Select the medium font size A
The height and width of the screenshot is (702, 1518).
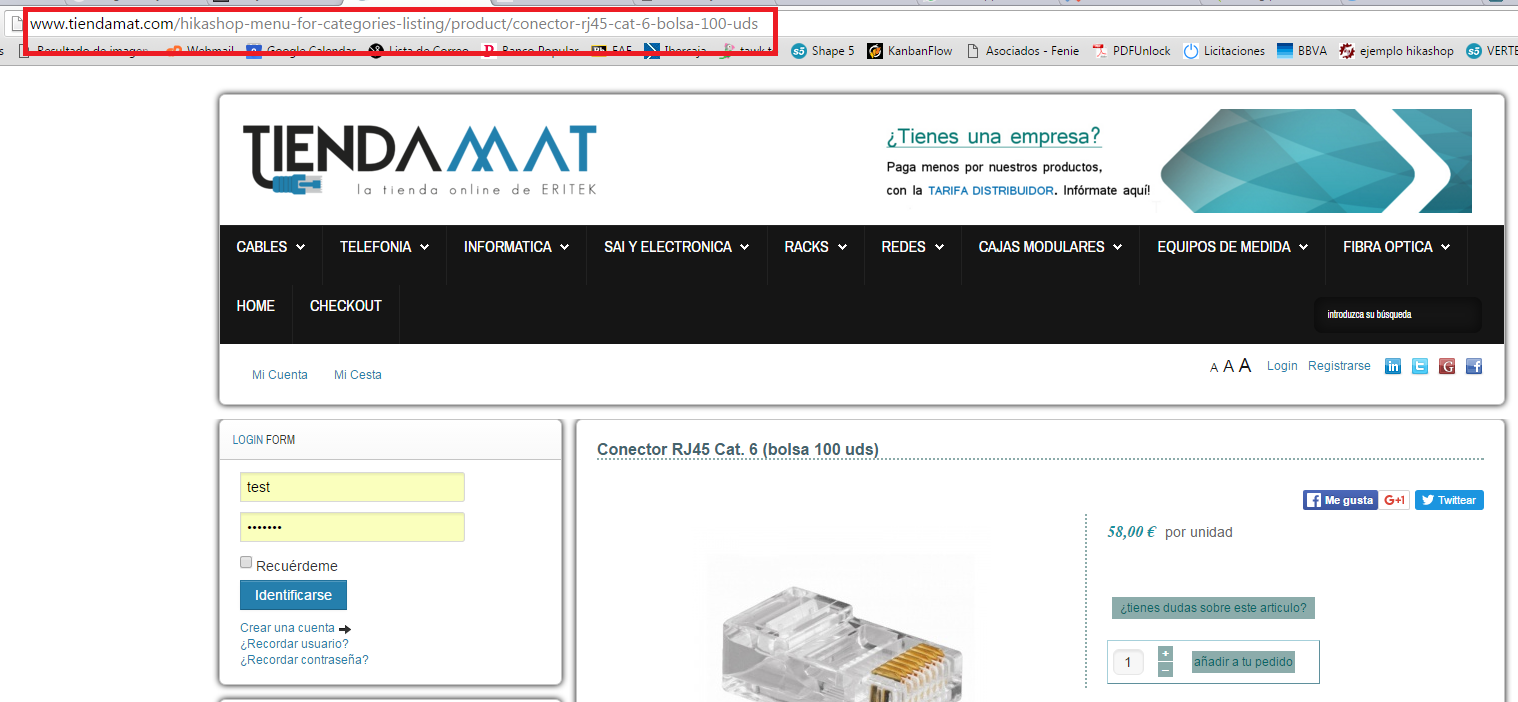[x=1228, y=367]
